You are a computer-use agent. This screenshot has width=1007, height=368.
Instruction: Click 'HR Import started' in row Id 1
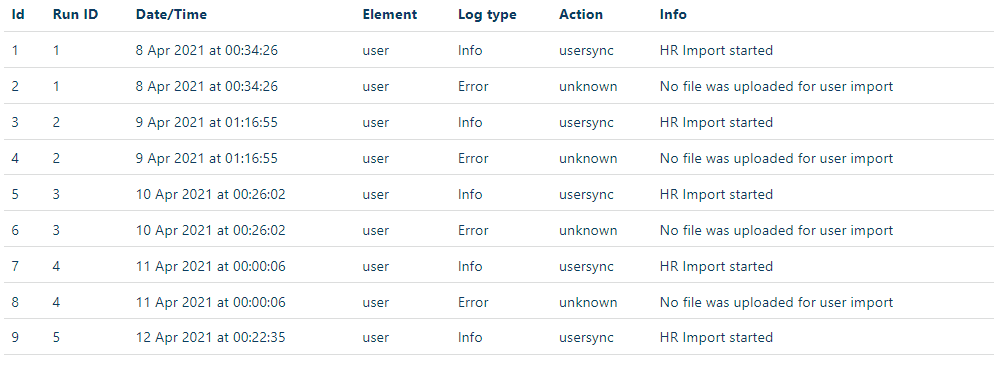(x=716, y=50)
